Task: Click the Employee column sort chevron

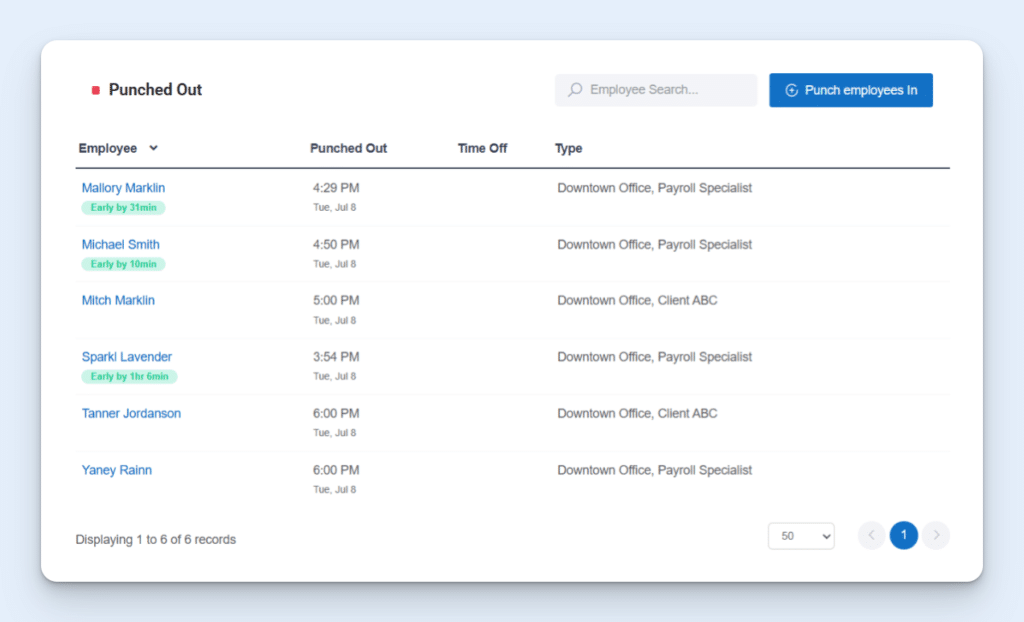Action: click(153, 148)
